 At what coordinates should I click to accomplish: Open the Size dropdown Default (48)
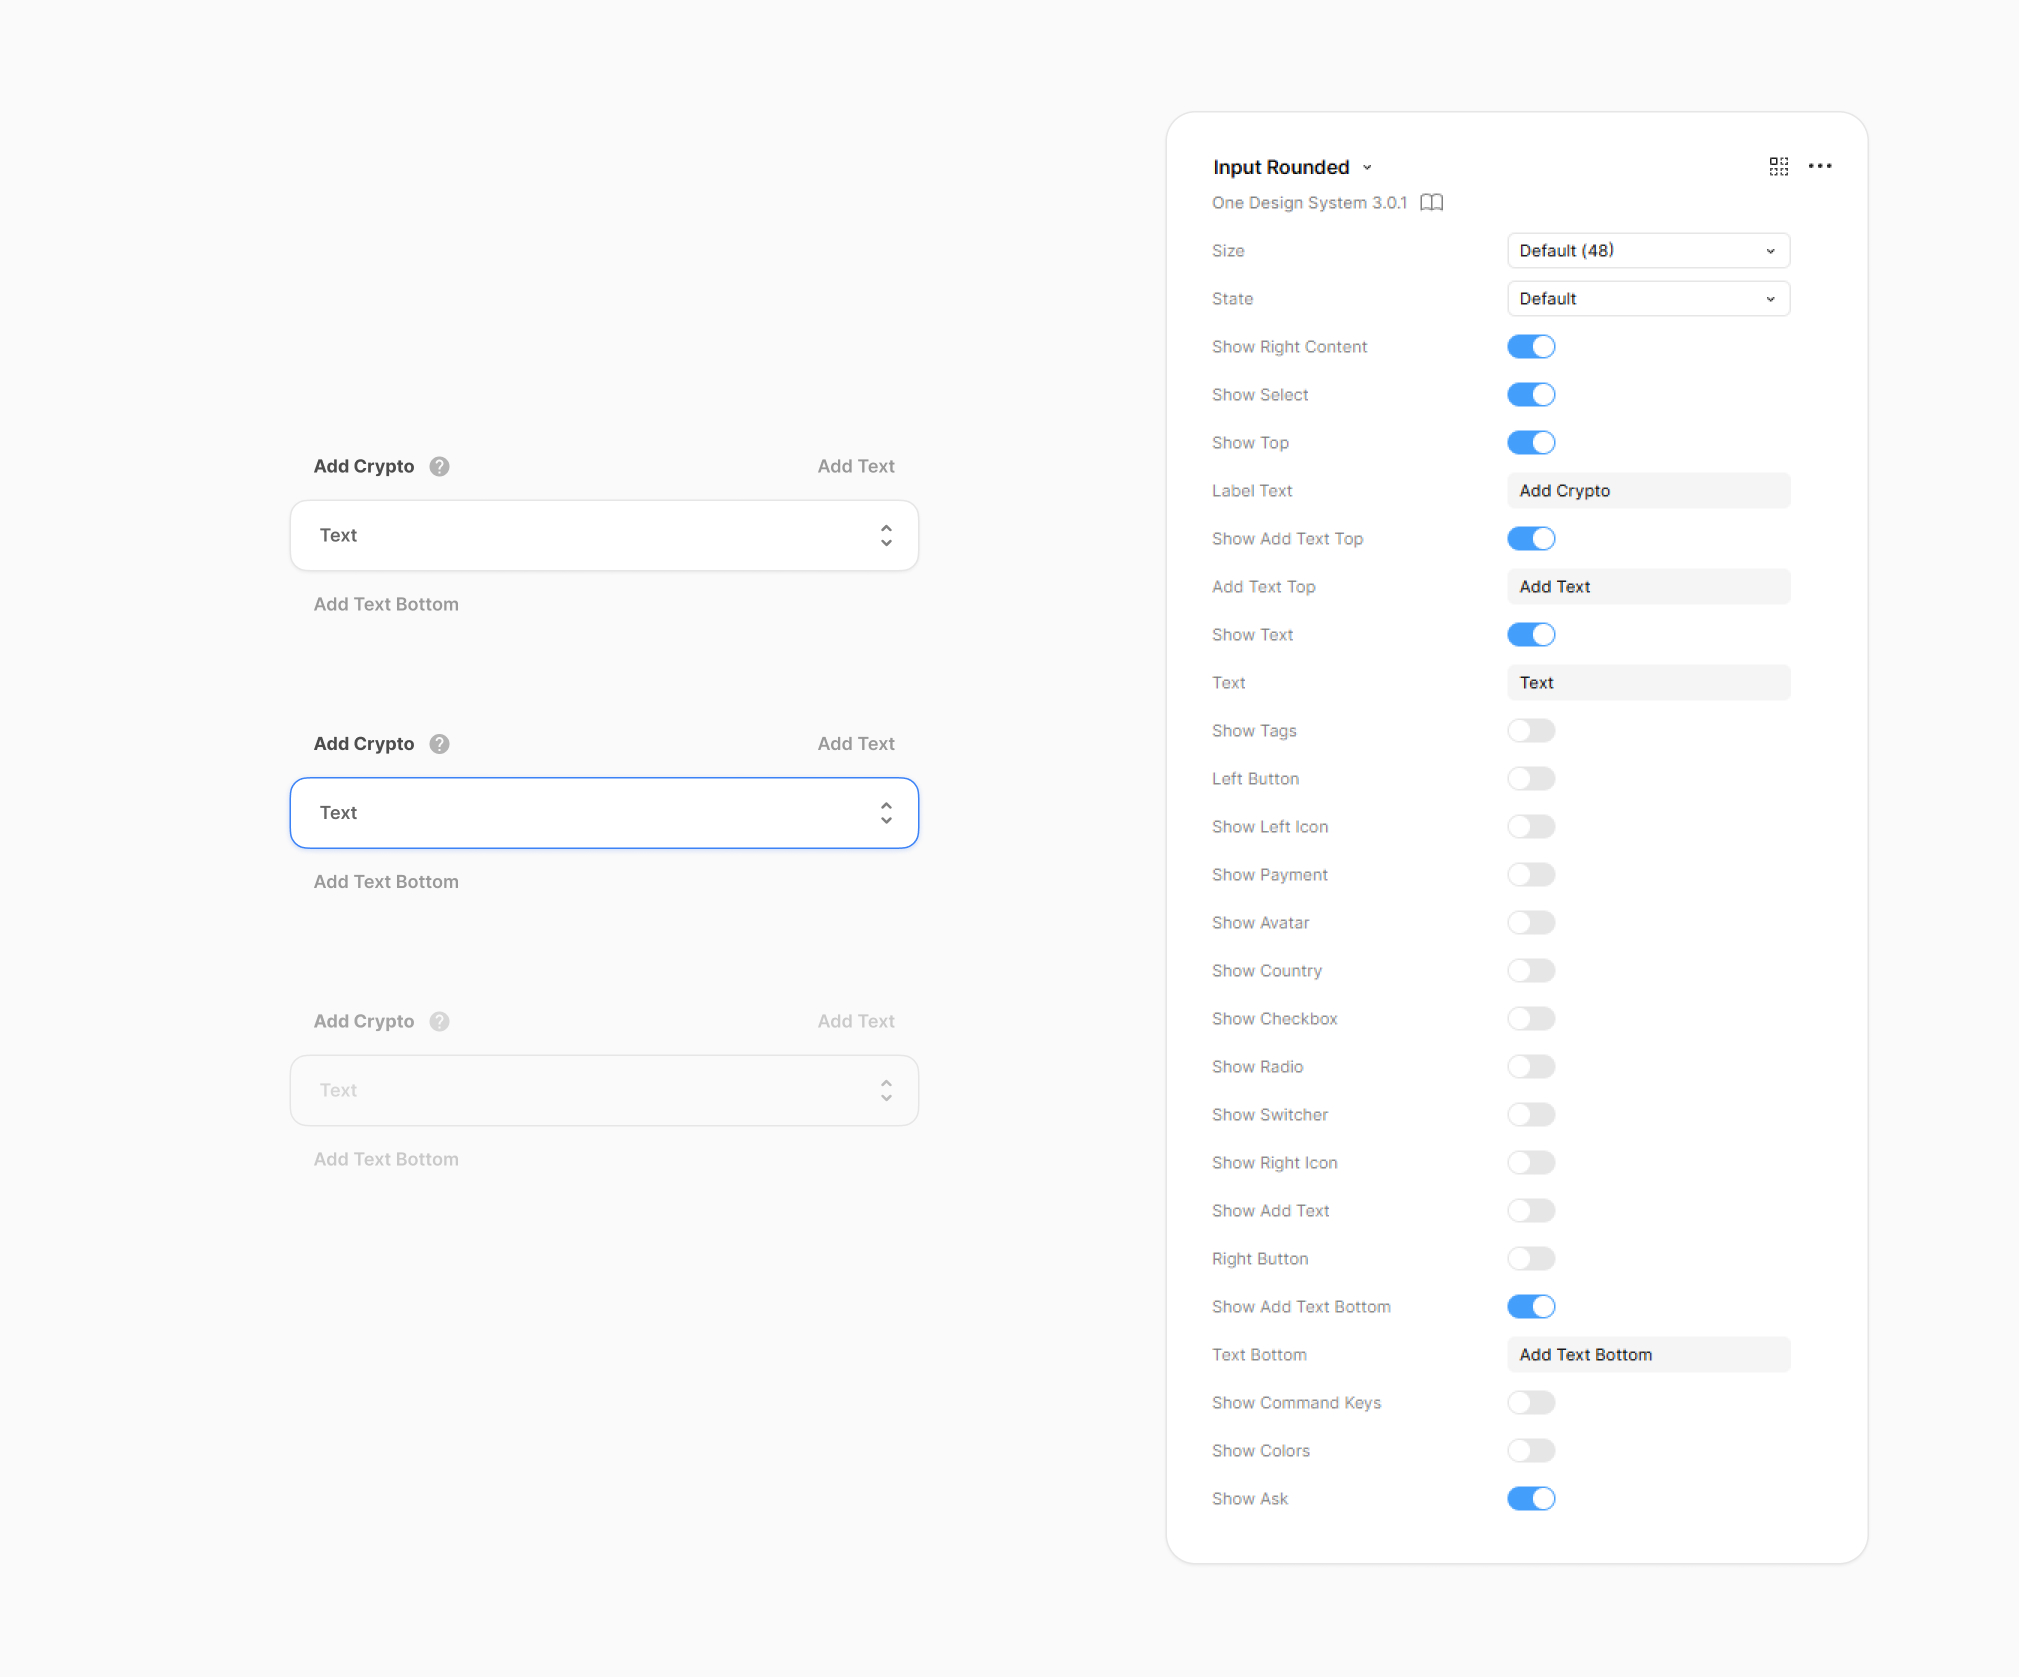(1647, 251)
